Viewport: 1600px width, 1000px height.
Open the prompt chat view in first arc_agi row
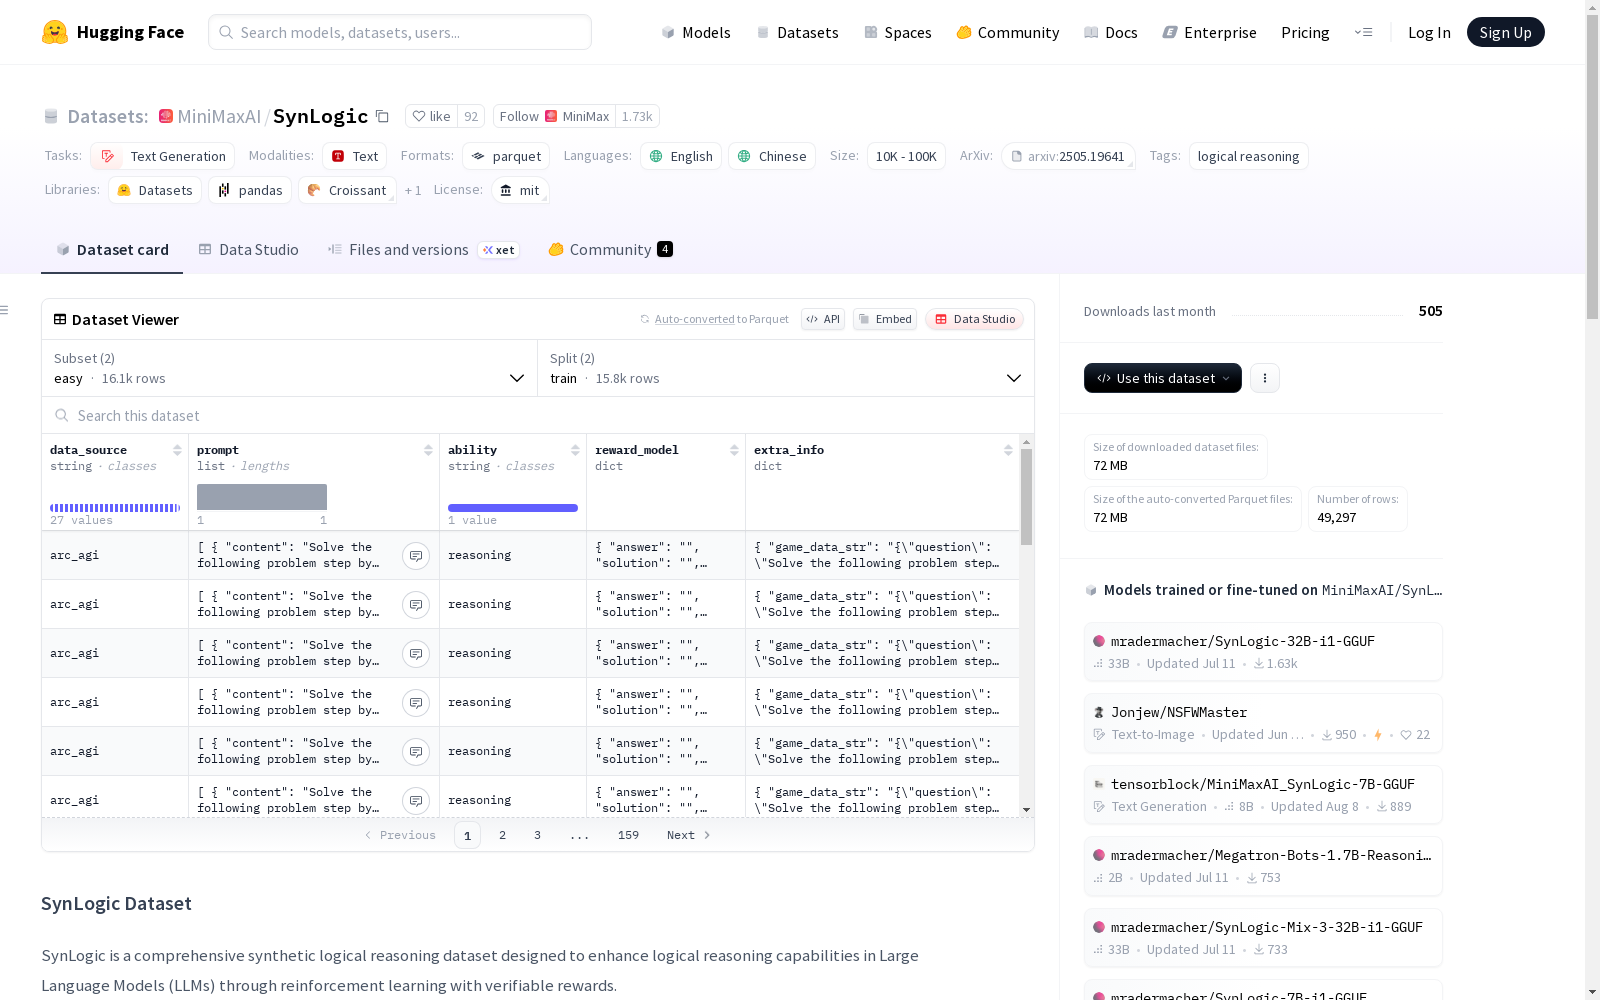[416, 556]
